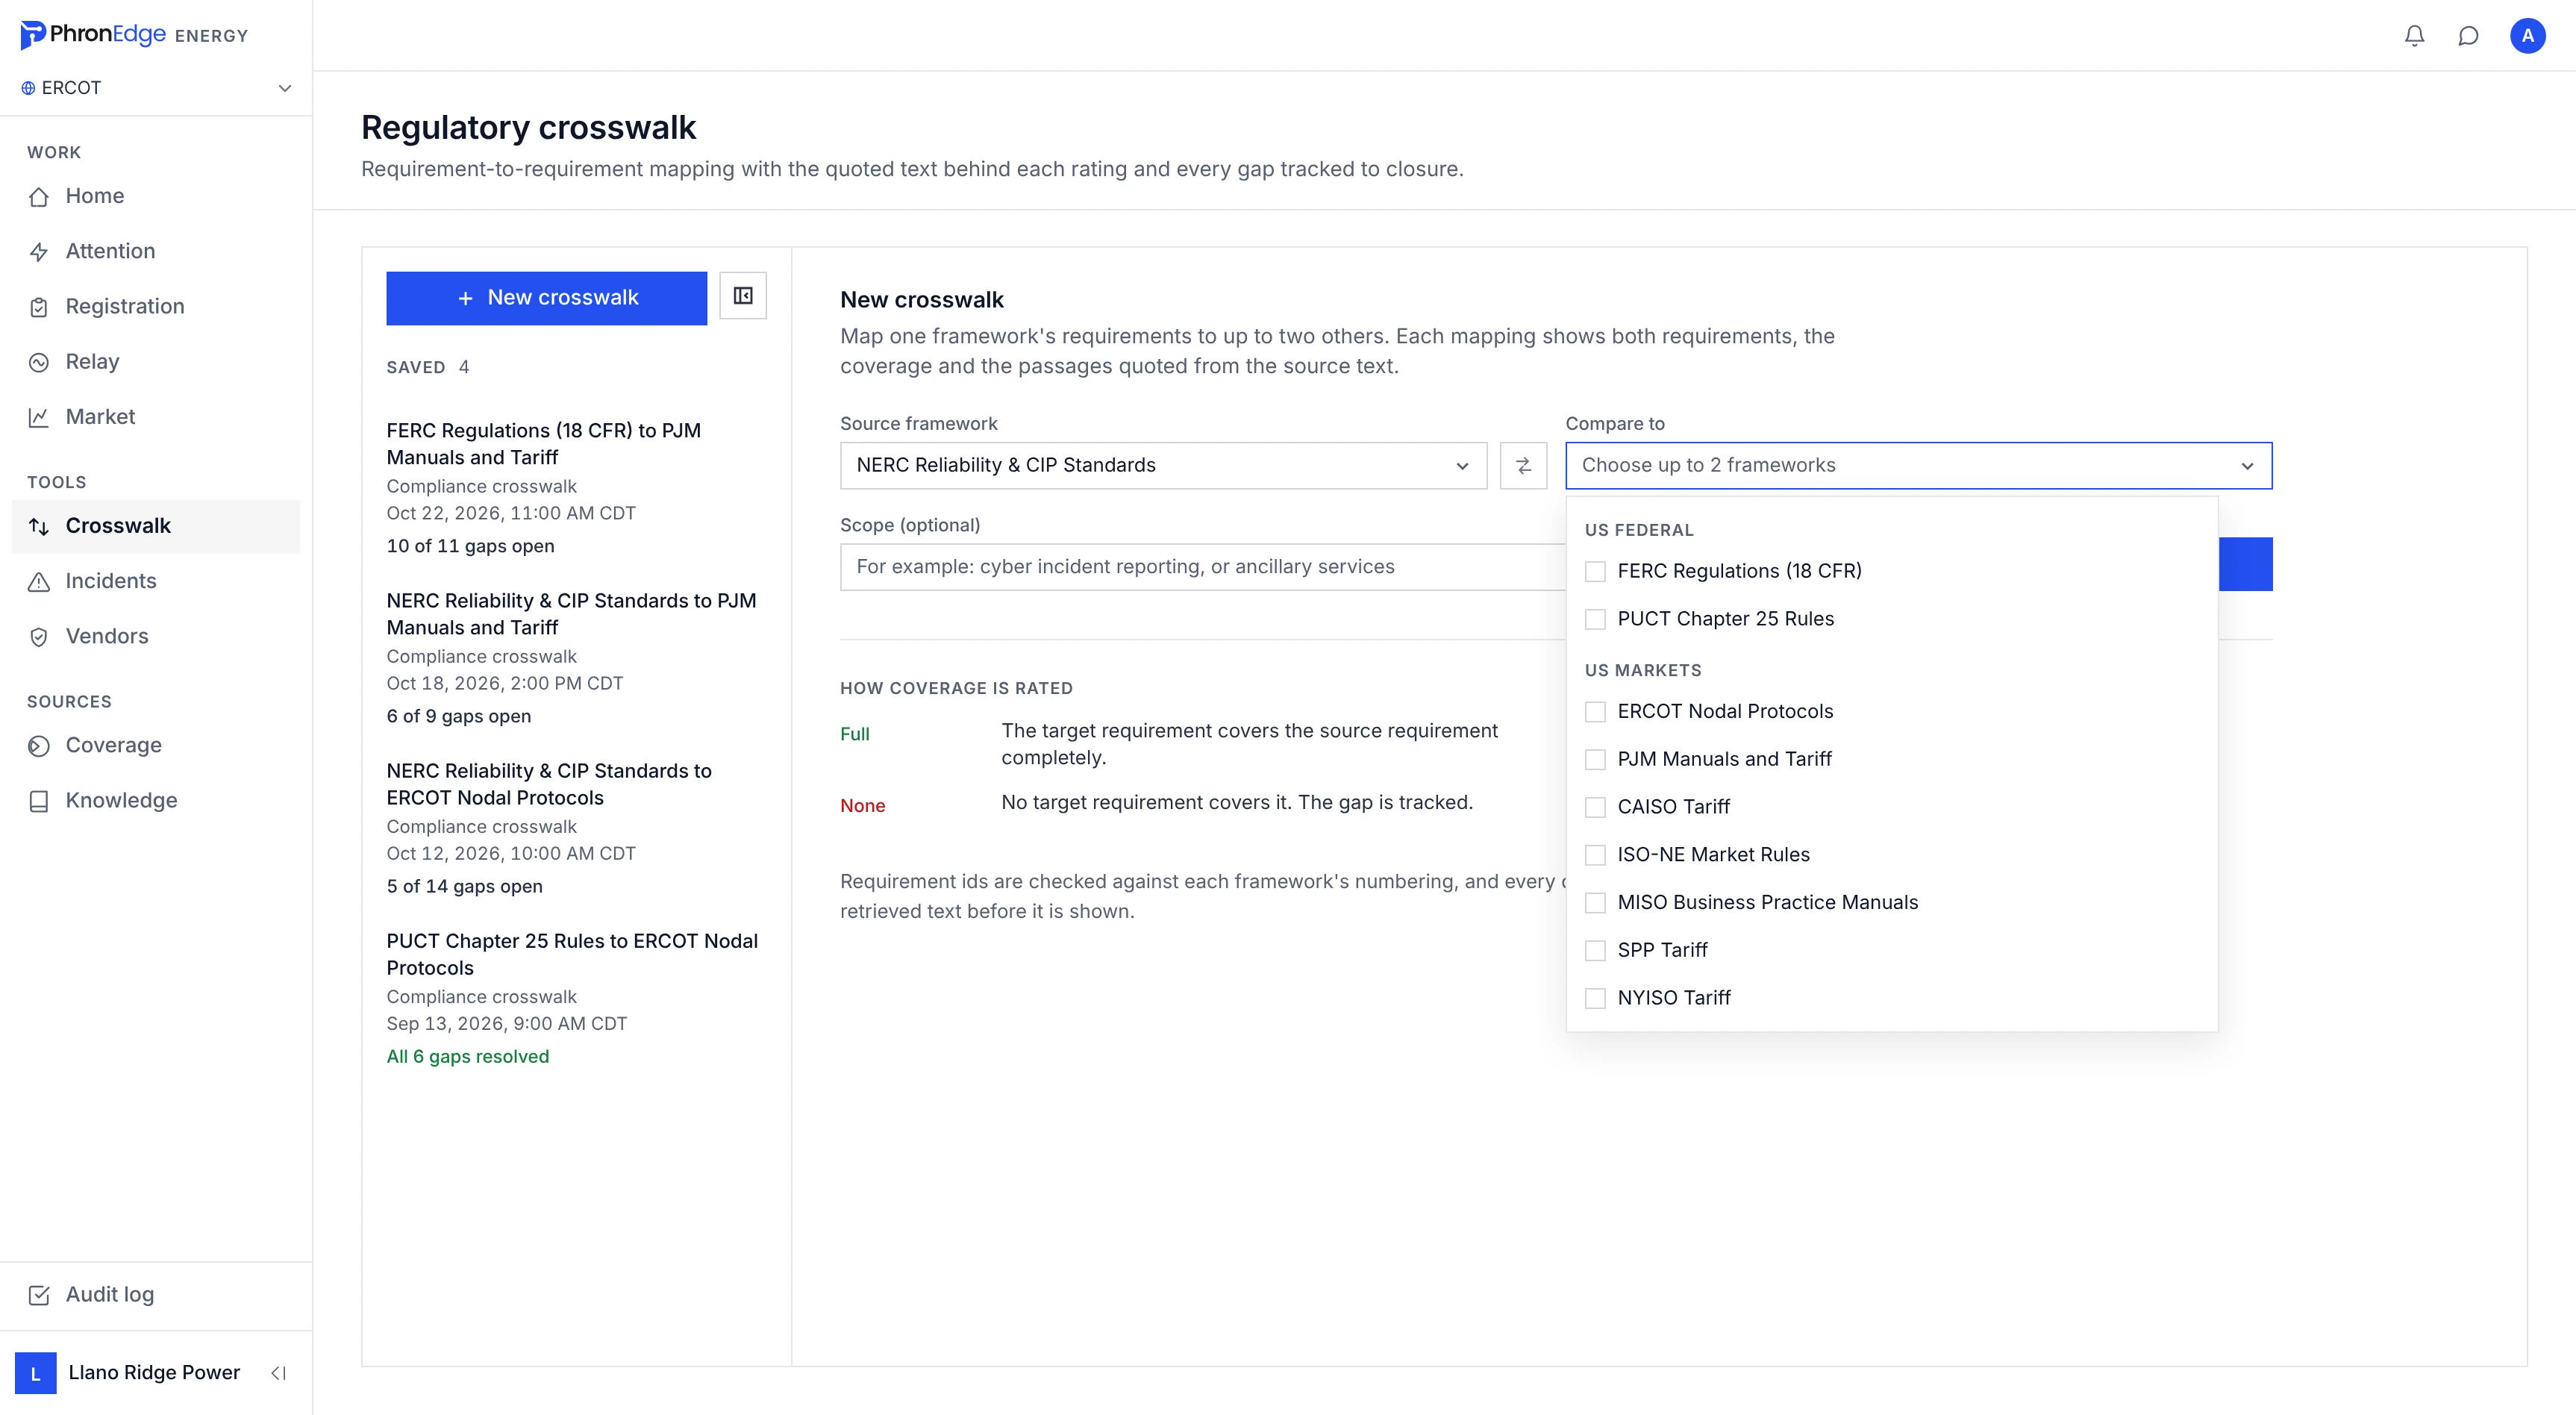Open the ERCOT region selector

tap(156, 88)
